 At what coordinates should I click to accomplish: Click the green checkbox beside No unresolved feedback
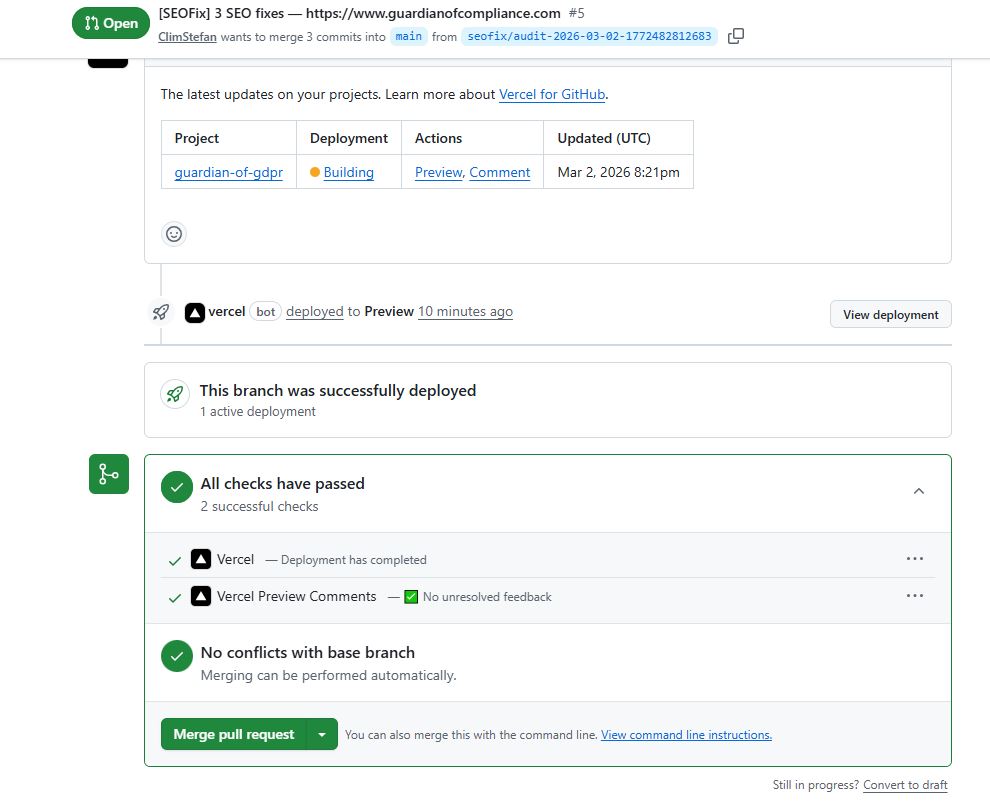[411, 597]
